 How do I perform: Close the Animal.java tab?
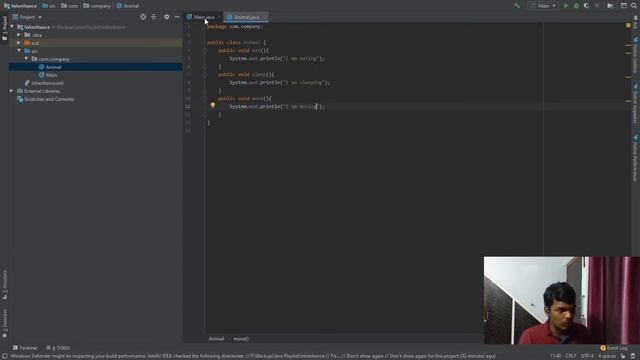[x=264, y=17]
